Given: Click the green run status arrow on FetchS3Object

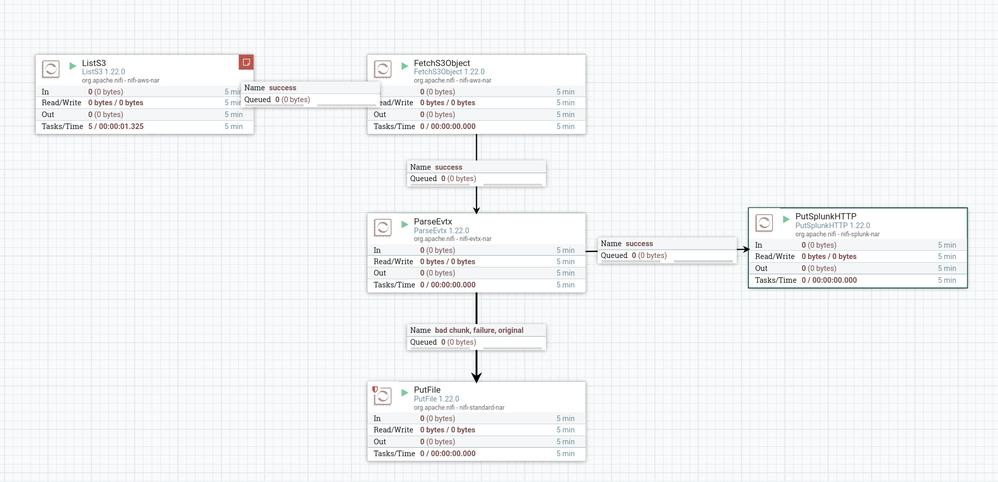Looking at the screenshot, I should click(x=405, y=65).
